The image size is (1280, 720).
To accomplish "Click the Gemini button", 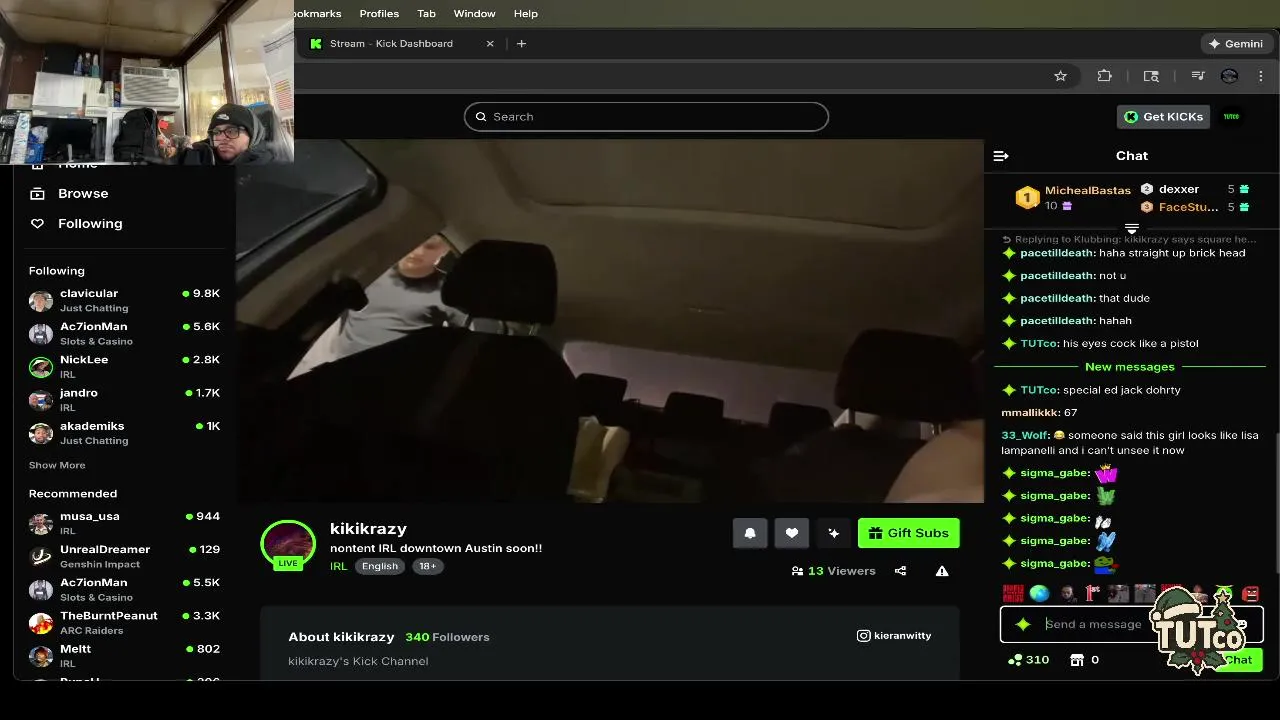I will point(1235,44).
